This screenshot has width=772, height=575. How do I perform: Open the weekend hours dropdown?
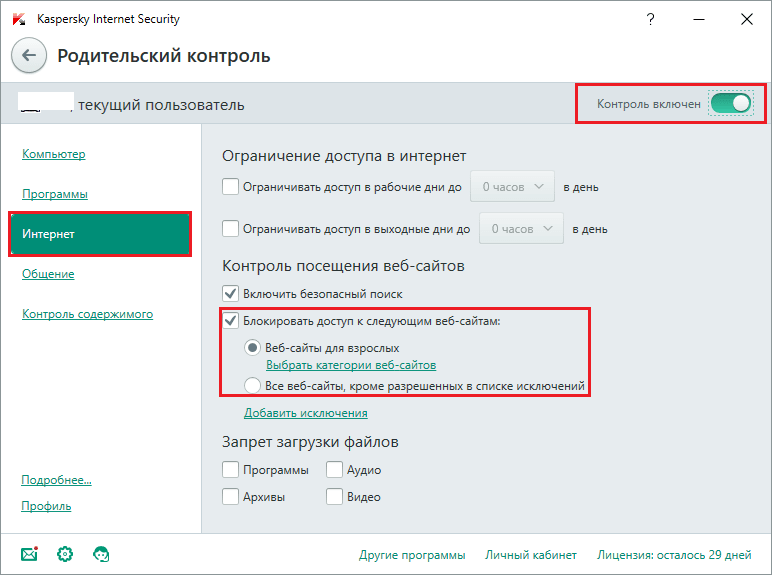coord(521,229)
